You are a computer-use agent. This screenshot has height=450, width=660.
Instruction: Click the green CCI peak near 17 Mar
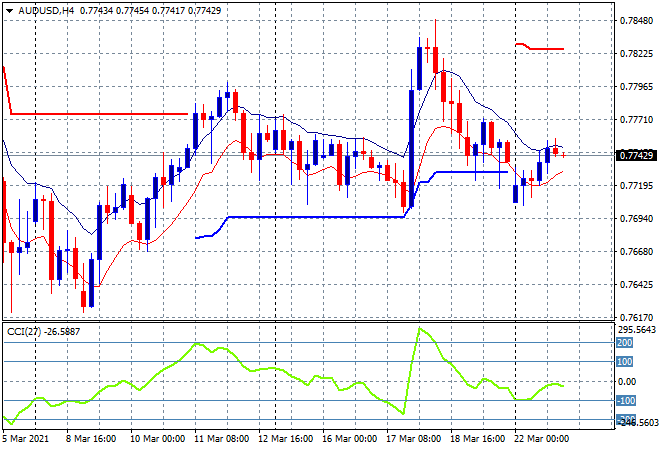[420, 329]
